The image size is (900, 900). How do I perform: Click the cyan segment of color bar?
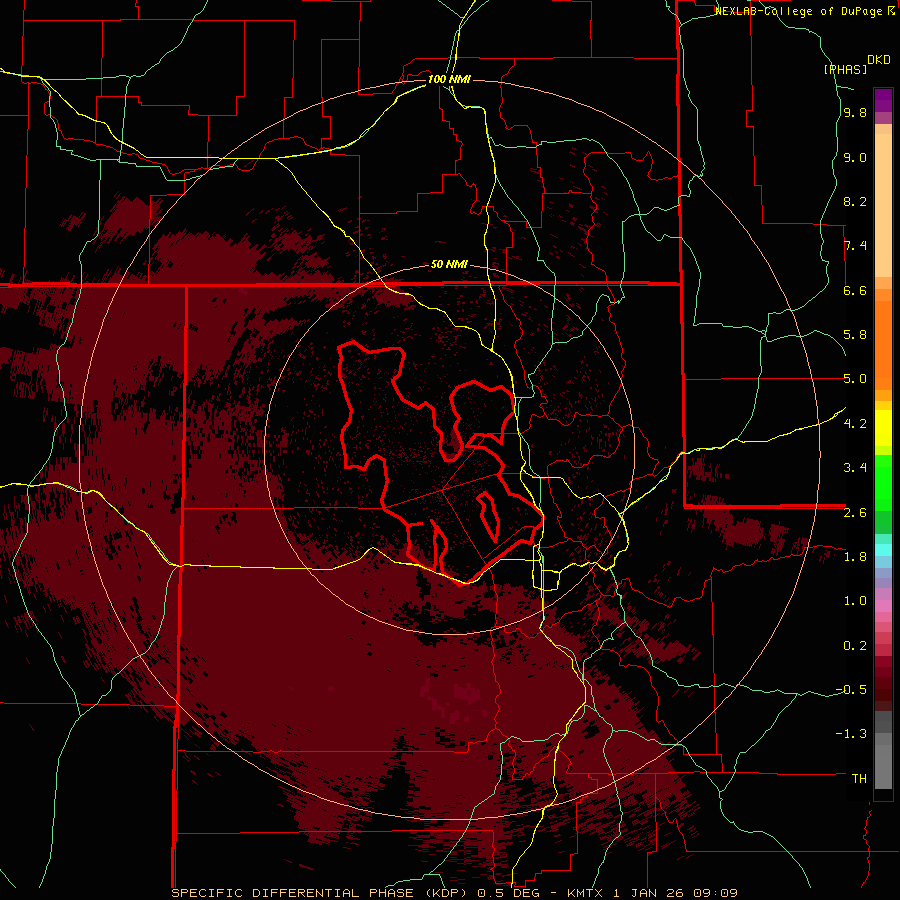pos(883,550)
